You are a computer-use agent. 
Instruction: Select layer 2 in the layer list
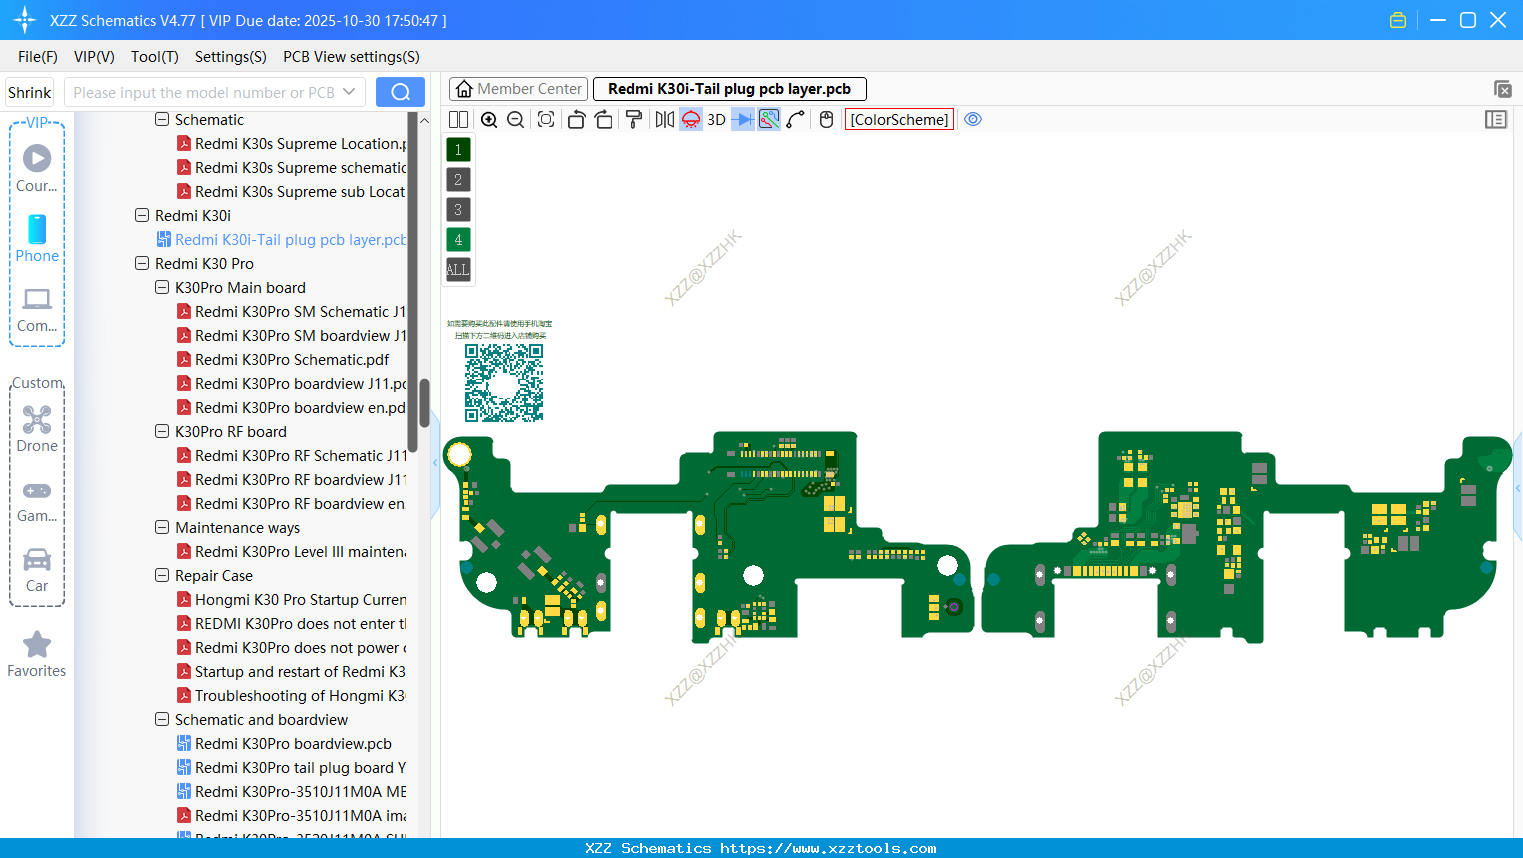tap(457, 179)
